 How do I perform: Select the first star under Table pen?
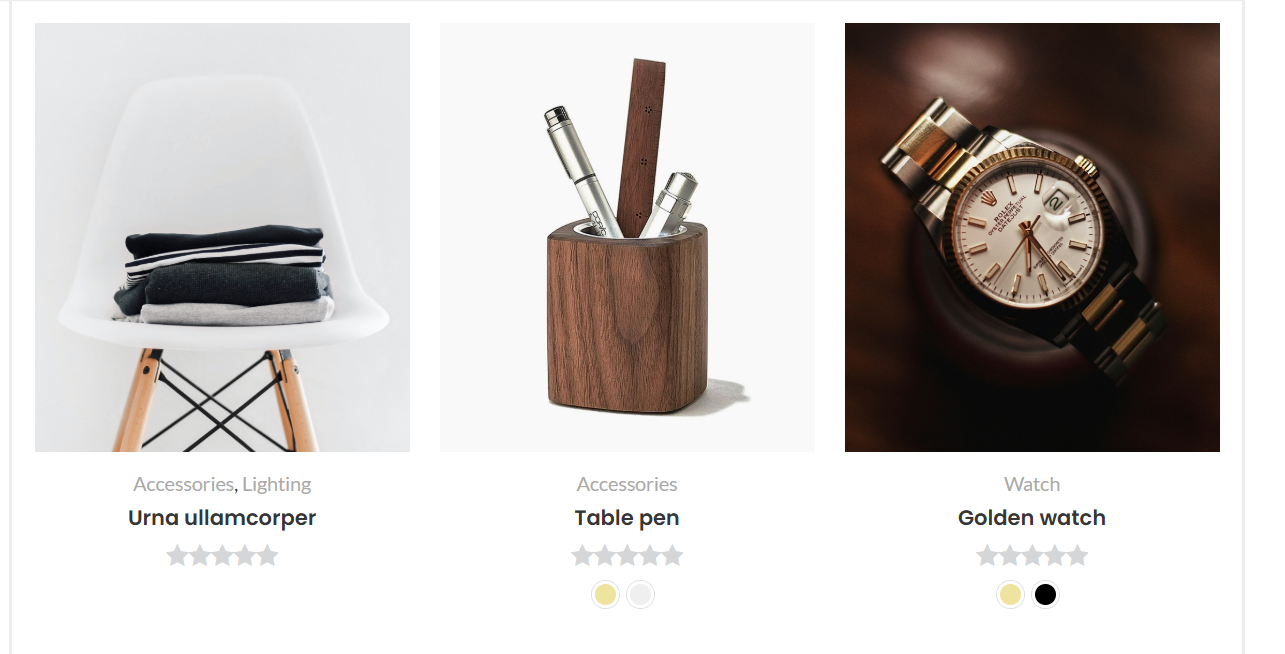tap(583, 556)
